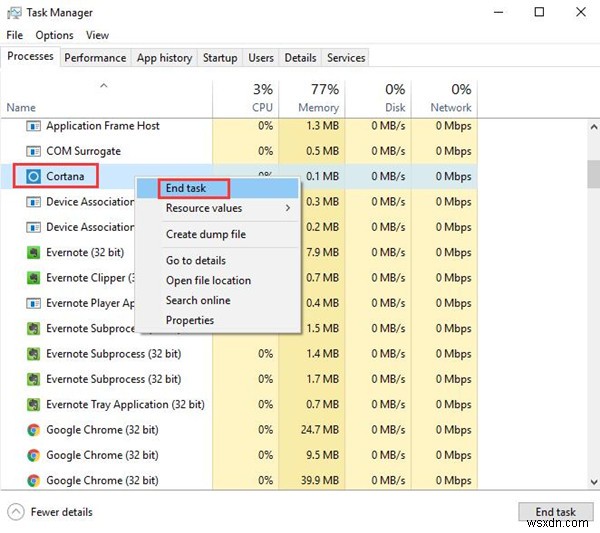This screenshot has height=533, width=600.
Task: Open Resource values submenu
Action: (x=217, y=208)
